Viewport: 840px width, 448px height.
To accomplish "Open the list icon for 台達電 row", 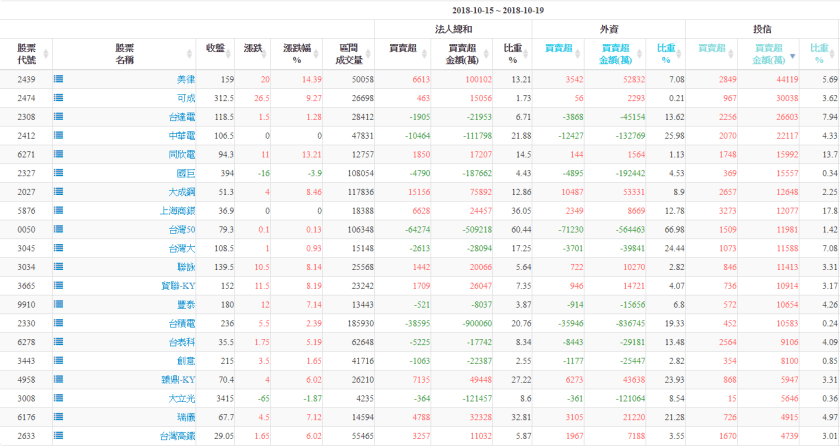I will 59,116.
